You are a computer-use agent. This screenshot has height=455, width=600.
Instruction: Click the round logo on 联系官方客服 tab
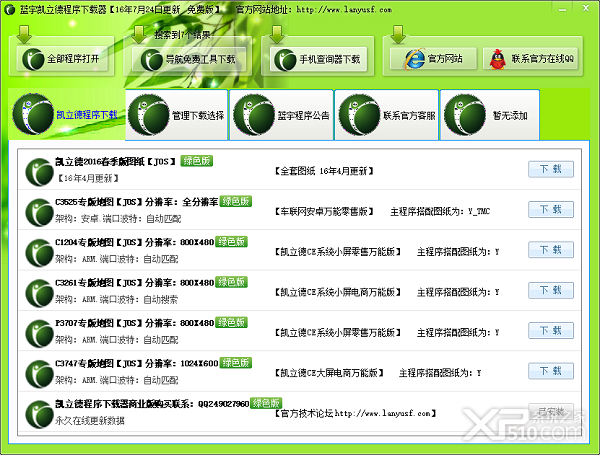point(359,115)
